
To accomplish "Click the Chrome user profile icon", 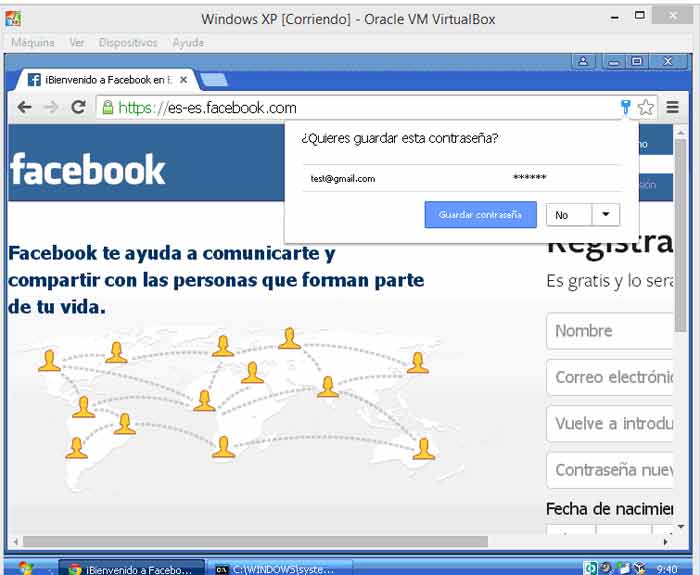I will coord(586,62).
